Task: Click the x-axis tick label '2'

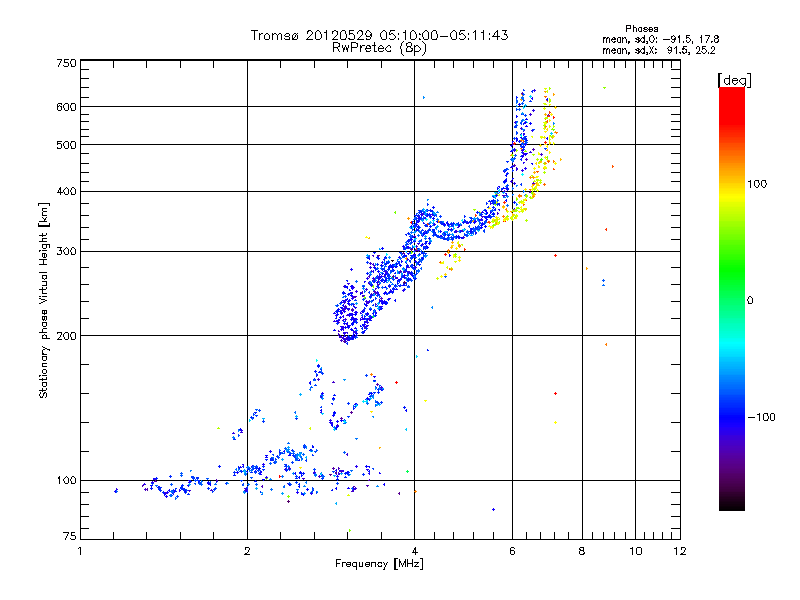Action: [247, 551]
